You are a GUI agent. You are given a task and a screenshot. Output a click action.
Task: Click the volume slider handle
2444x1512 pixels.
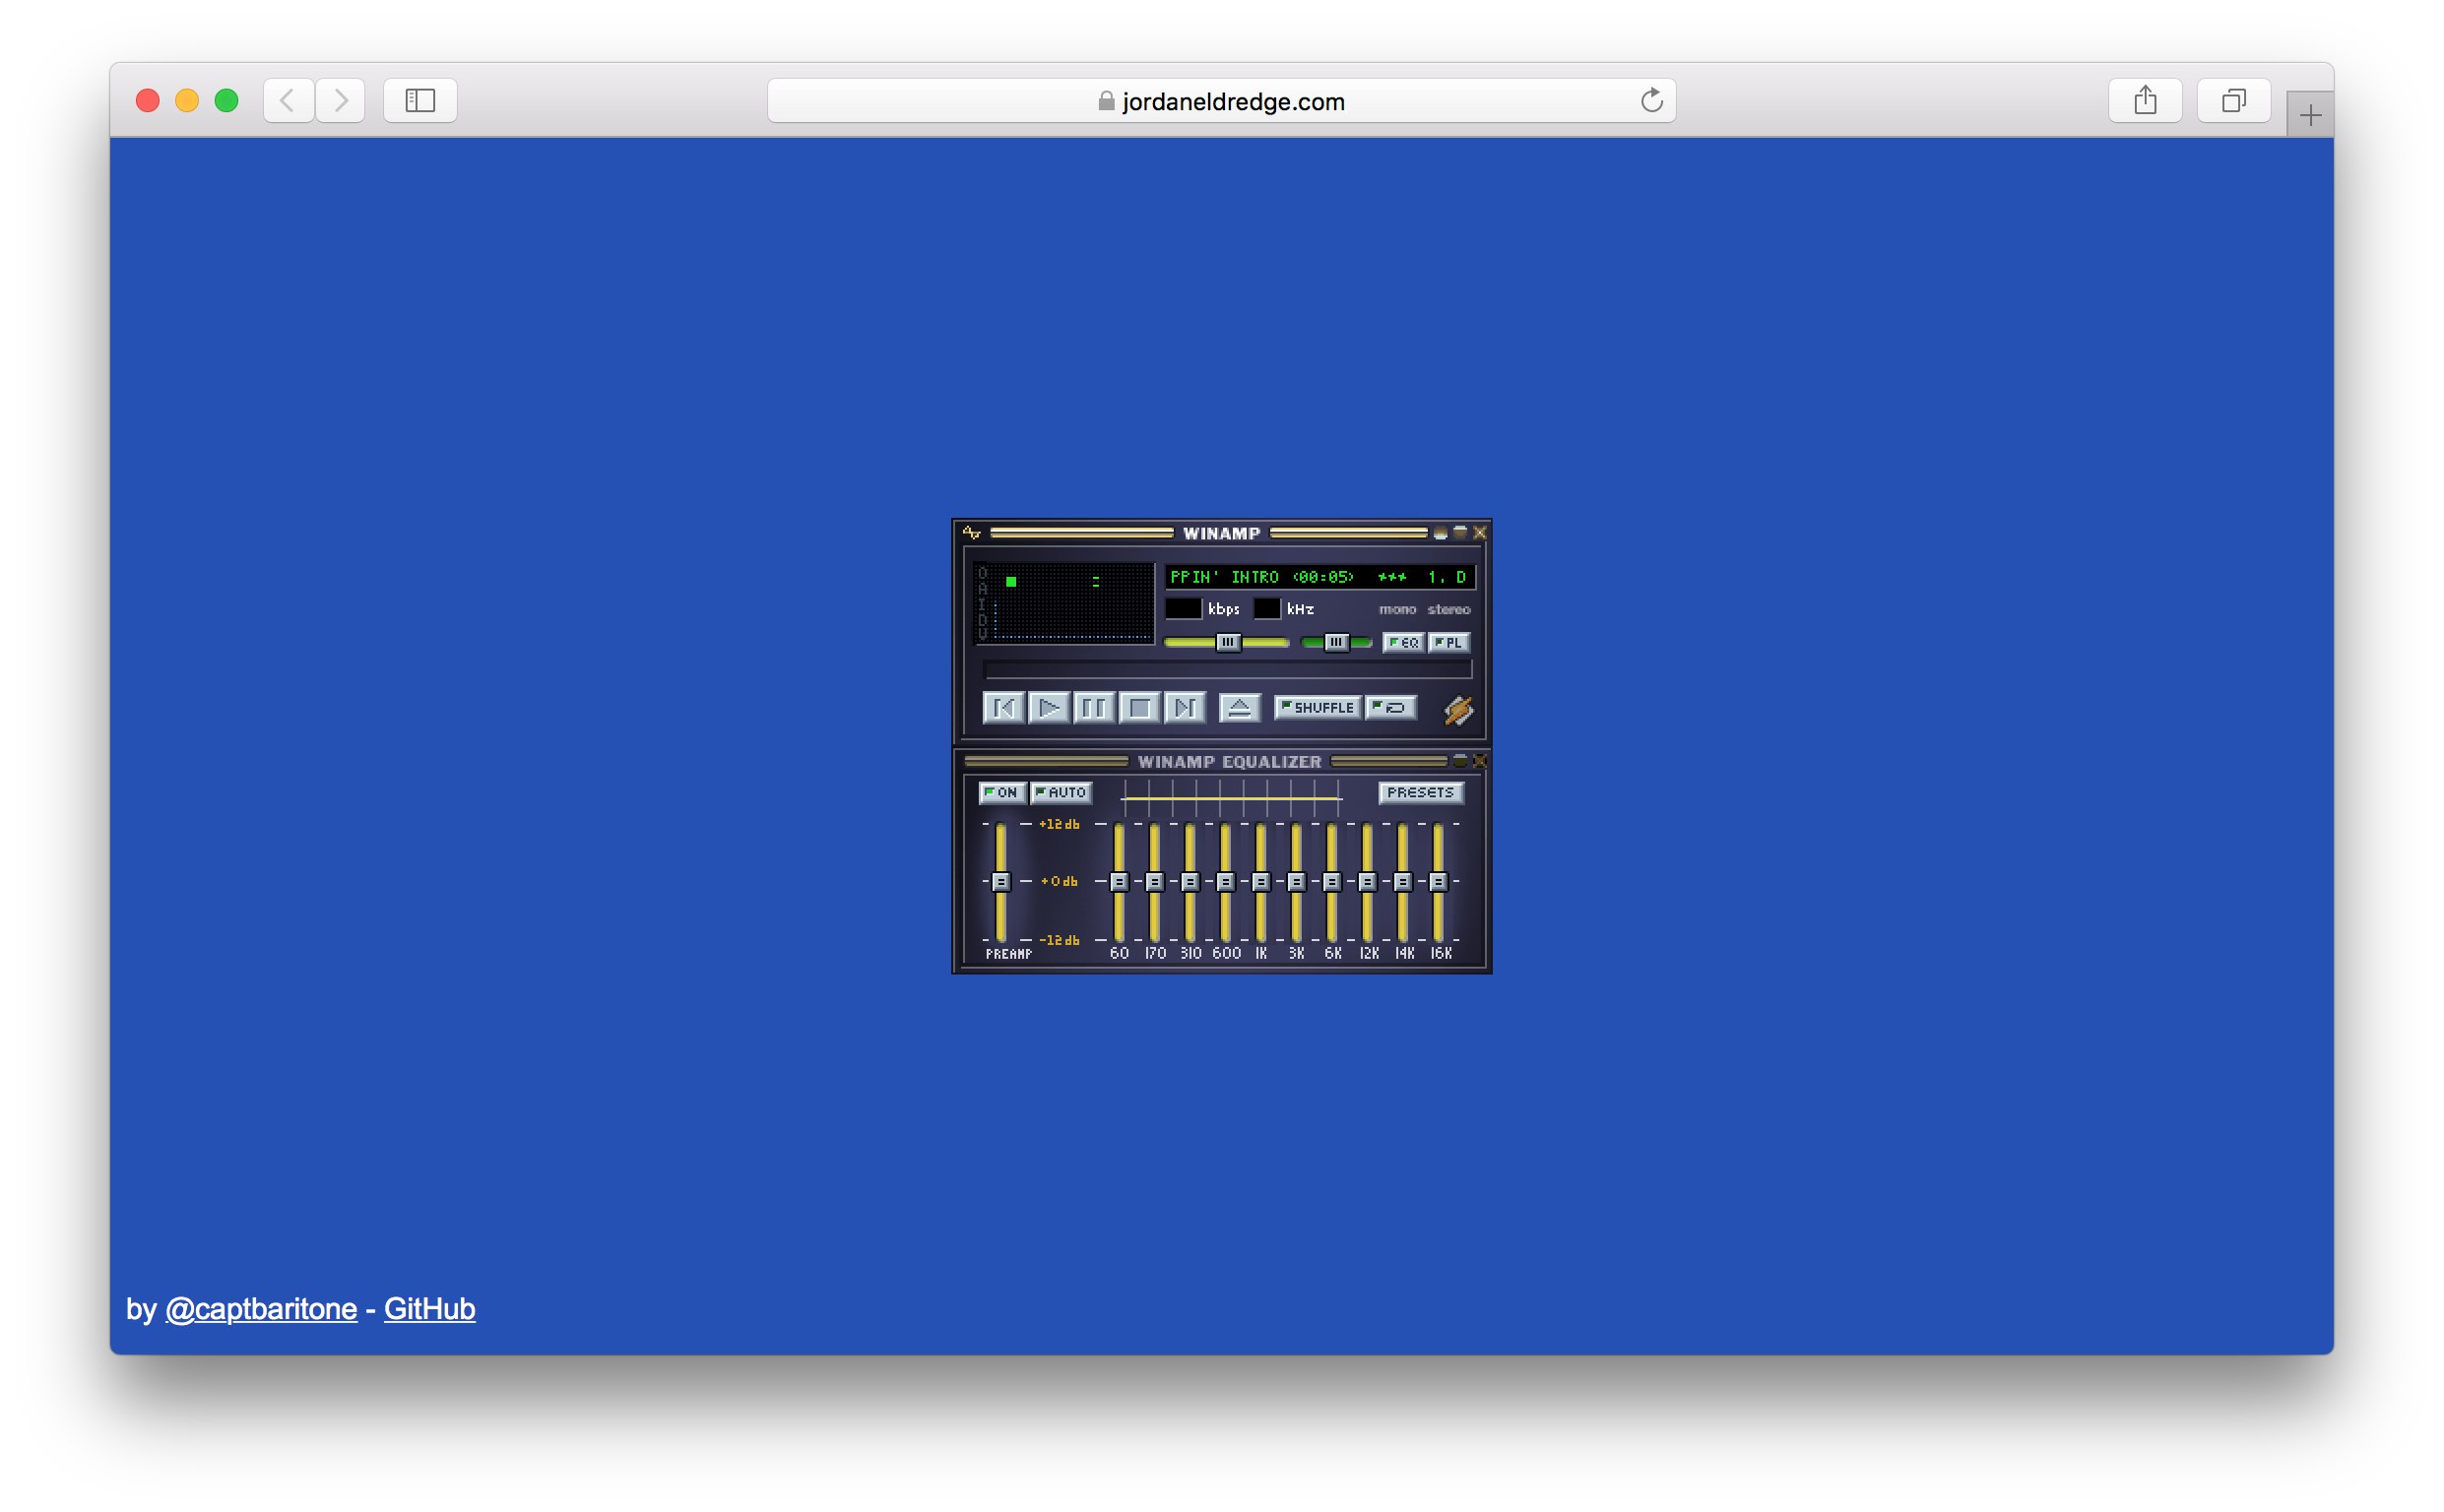click(1228, 642)
